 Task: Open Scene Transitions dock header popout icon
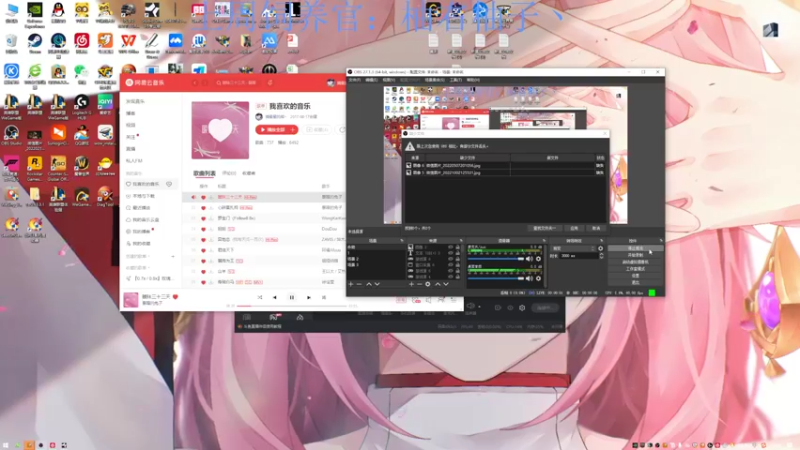(602, 241)
